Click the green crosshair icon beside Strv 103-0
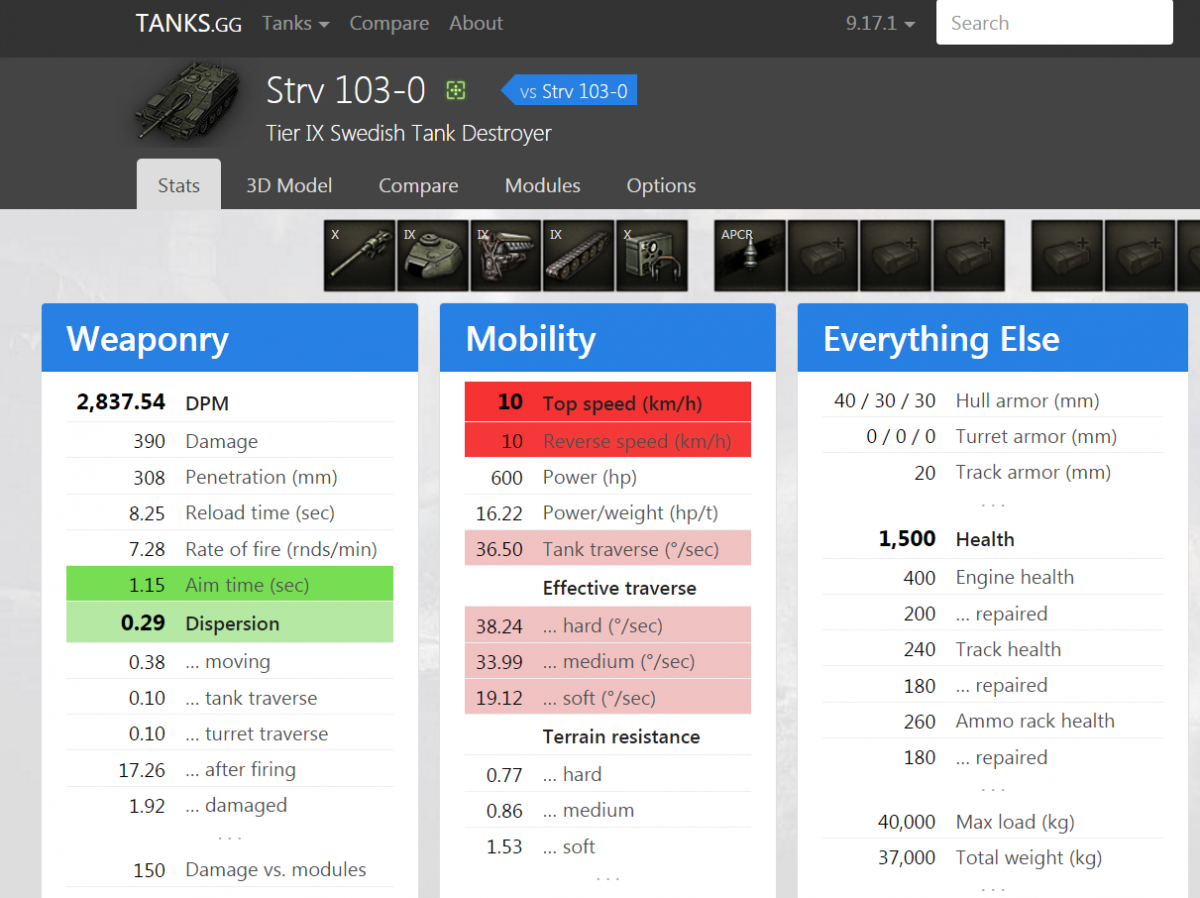The width and height of the screenshot is (1200, 898). pyautogui.click(x=456, y=91)
